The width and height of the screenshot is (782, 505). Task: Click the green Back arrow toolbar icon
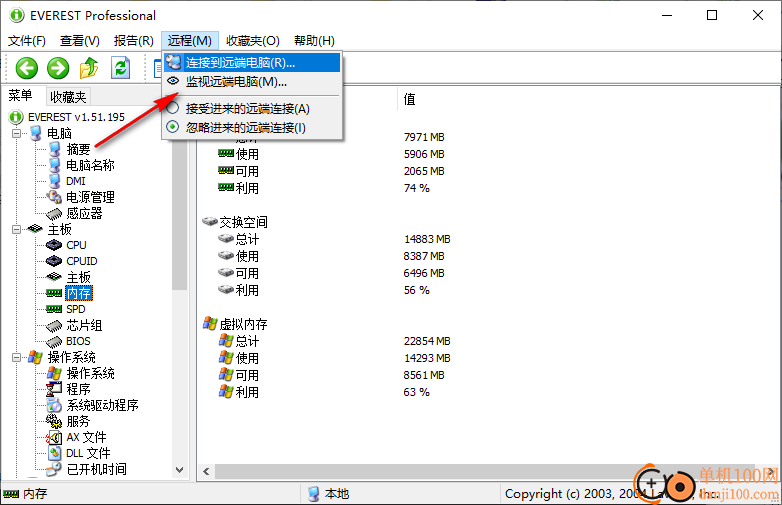tap(26, 68)
